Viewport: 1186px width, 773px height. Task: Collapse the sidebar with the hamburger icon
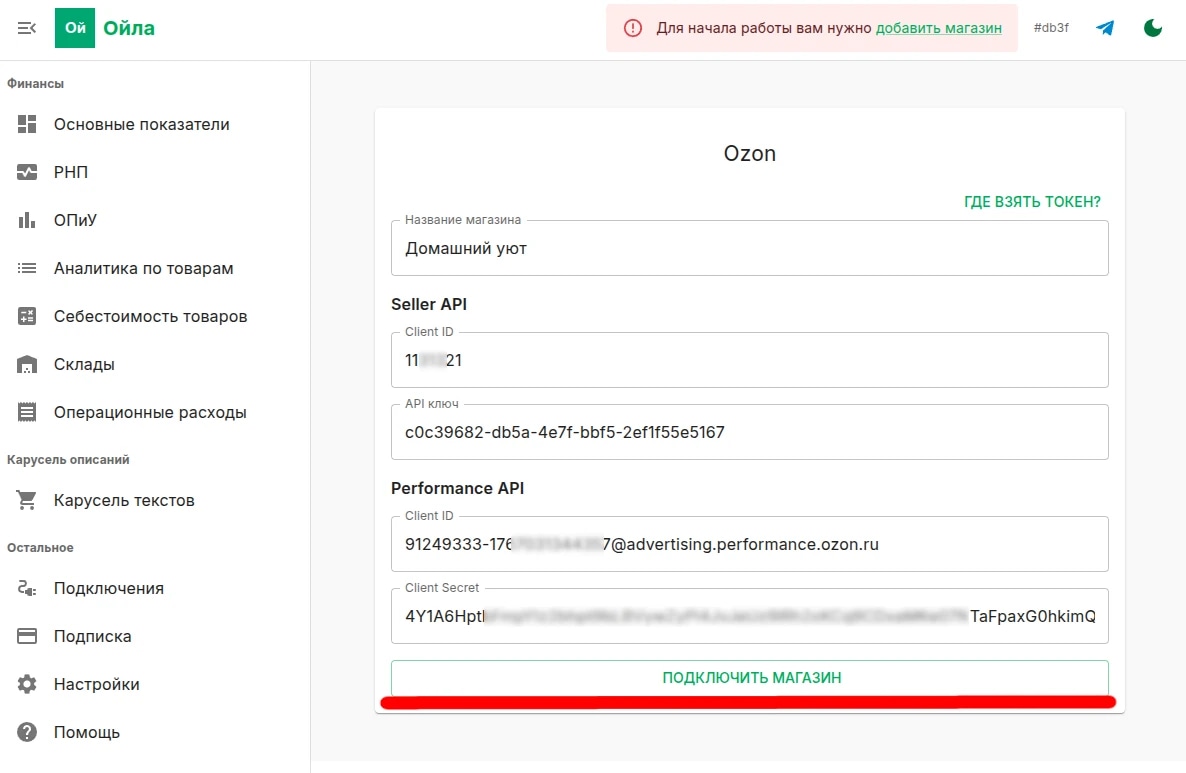click(26, 28)
